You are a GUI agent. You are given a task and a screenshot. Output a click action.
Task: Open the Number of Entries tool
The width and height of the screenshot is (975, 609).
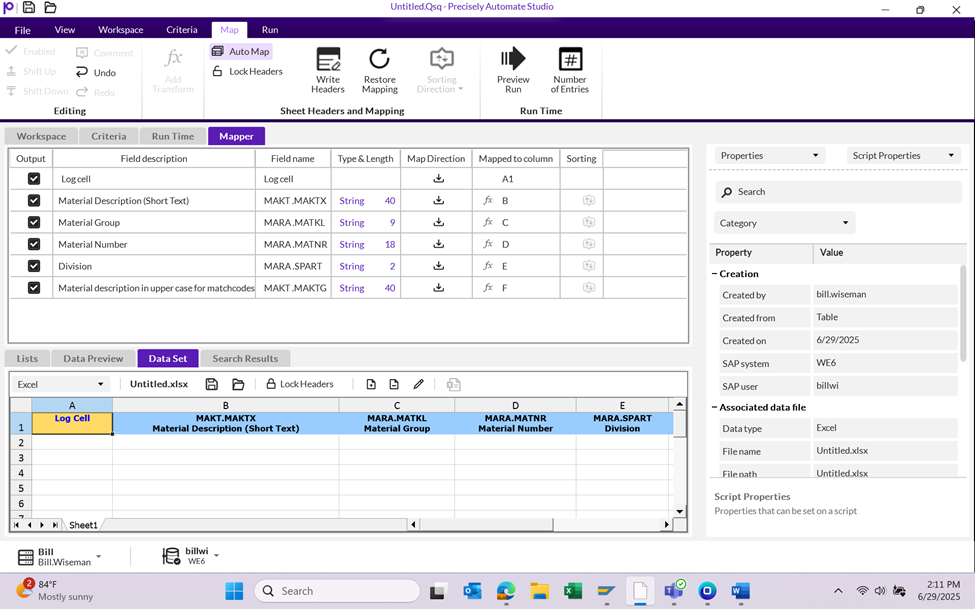tap(569, 60)
